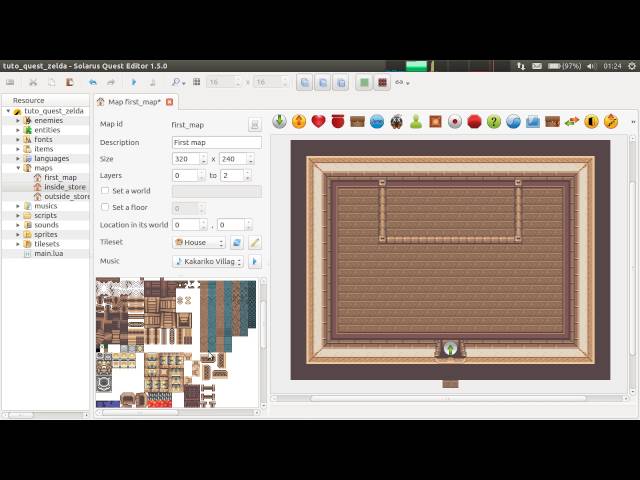Select inside_store map in tree
The height and width of the screenshot is (480, 640).
coord(65,187)
